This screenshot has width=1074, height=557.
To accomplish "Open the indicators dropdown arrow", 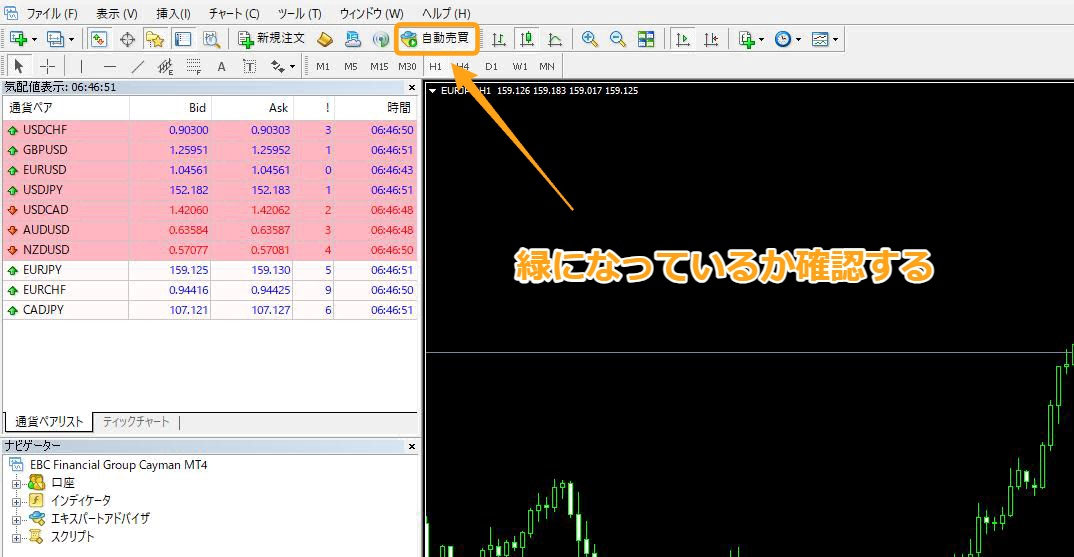I will [x=762, y=40].
